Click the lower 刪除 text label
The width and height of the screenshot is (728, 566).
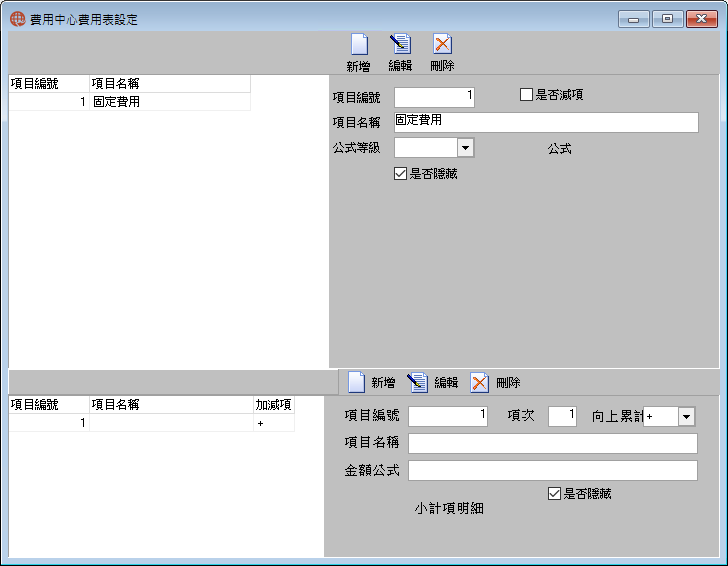(508, 383)
